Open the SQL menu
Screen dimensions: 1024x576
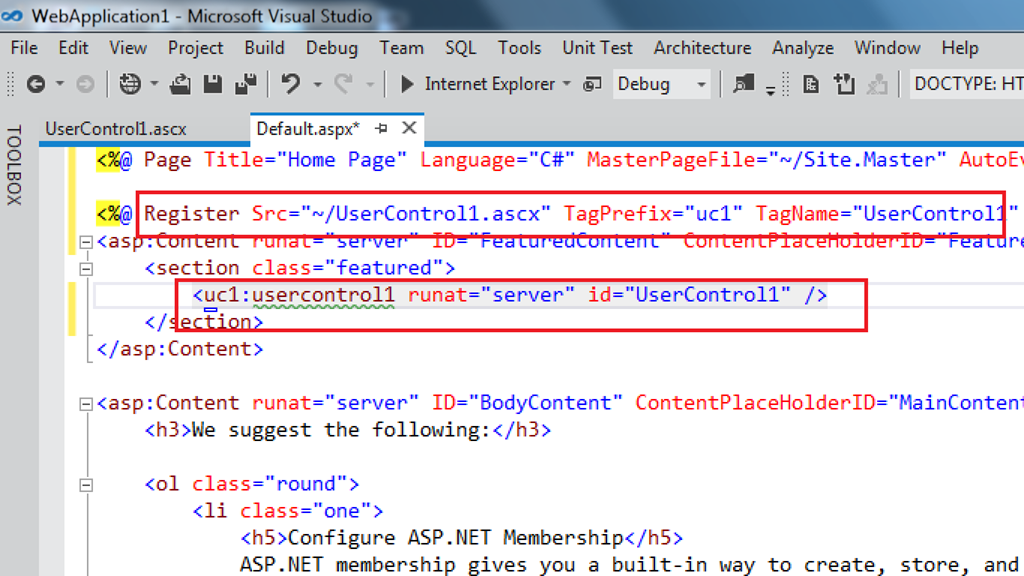click(x=460, y=48)
